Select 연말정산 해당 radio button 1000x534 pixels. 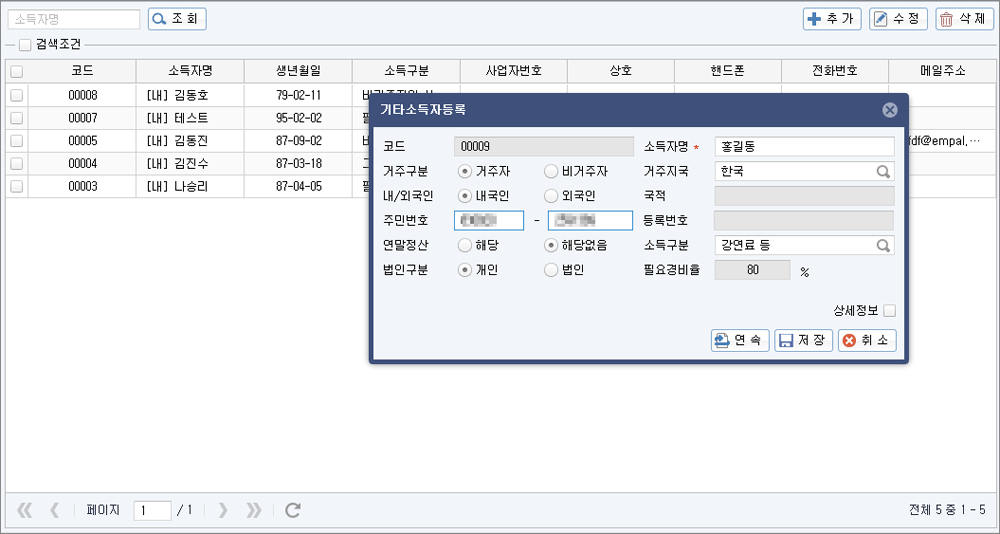click(x=465, y=245)
